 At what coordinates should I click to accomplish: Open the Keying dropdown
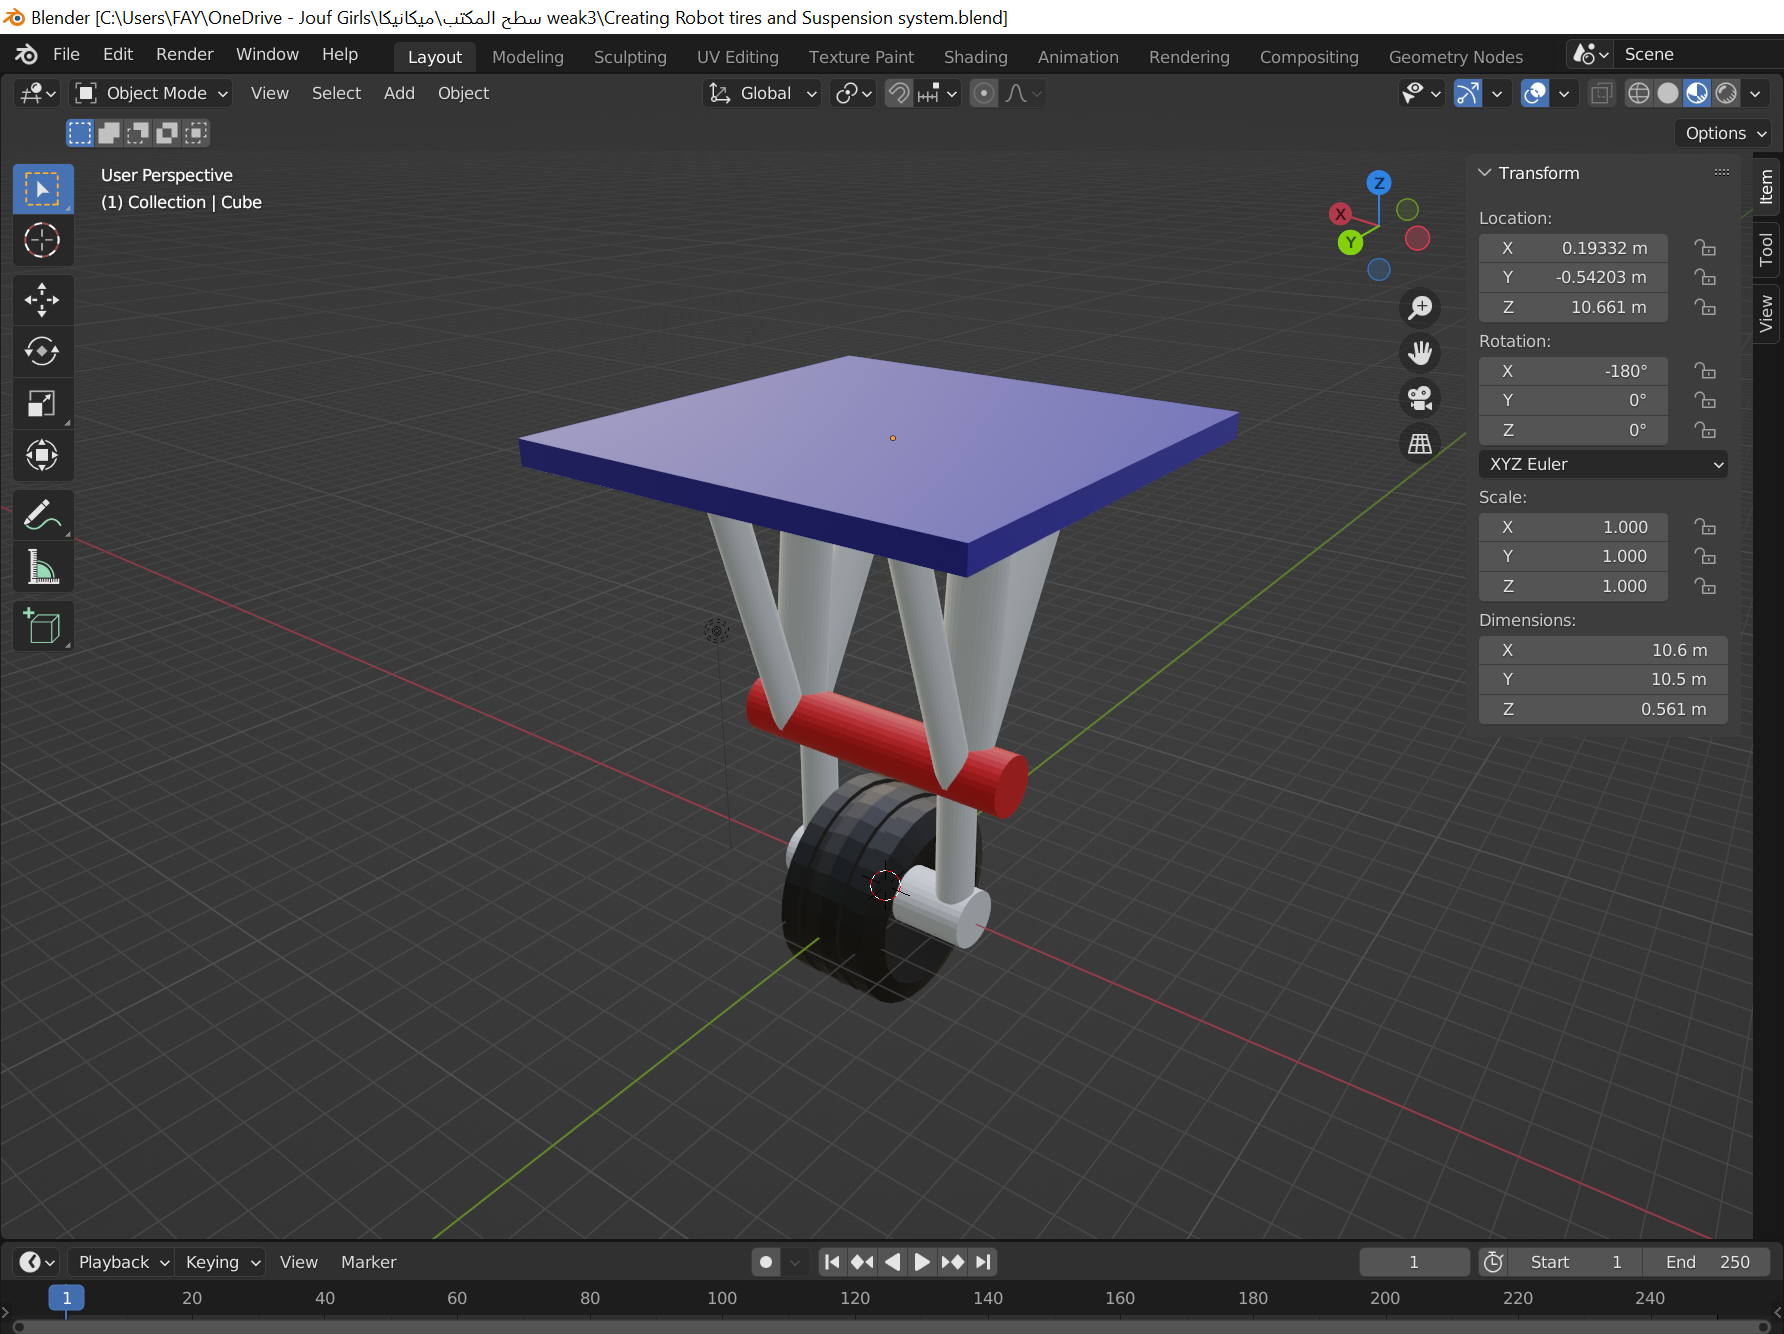pos(222,1262)
